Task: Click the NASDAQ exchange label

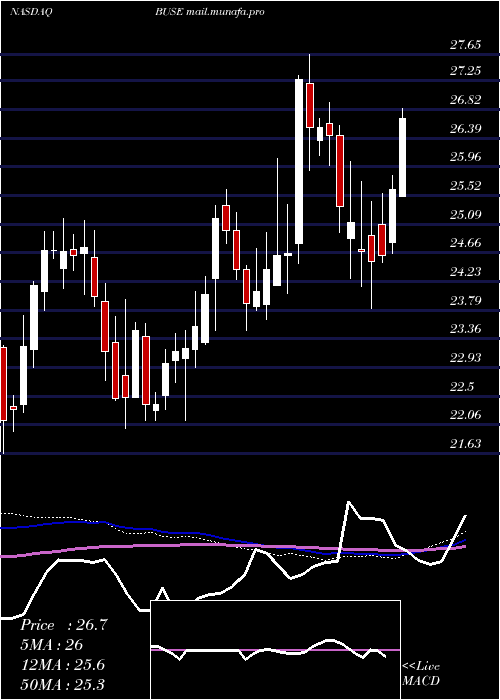Action: (30, 12)
